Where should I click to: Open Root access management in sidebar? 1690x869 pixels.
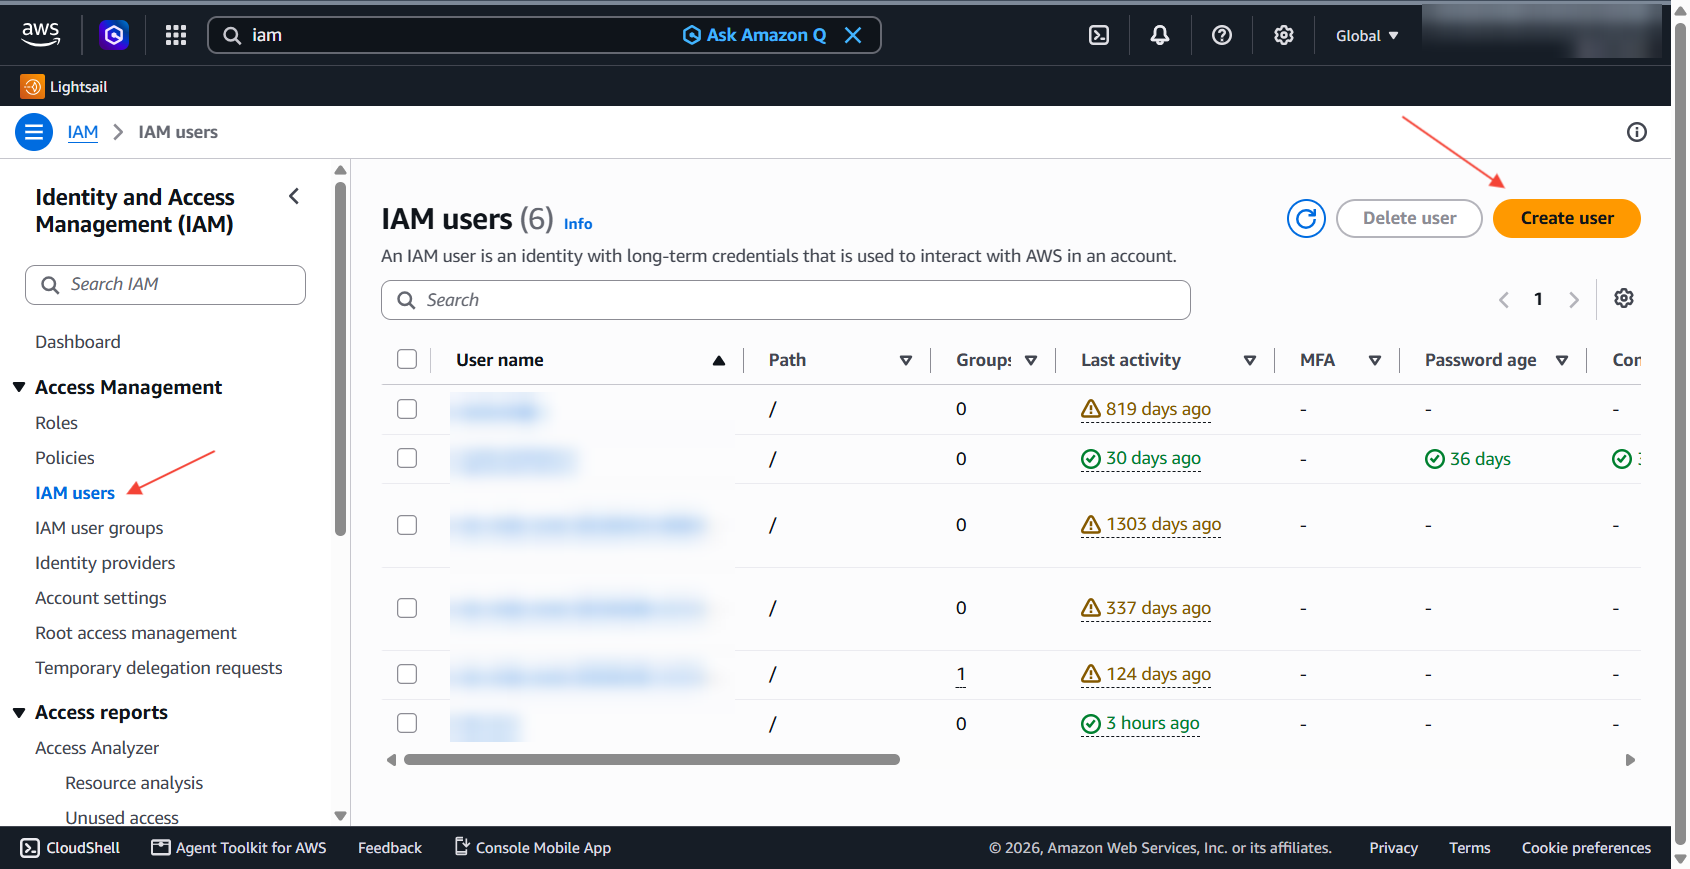[136, 633]
